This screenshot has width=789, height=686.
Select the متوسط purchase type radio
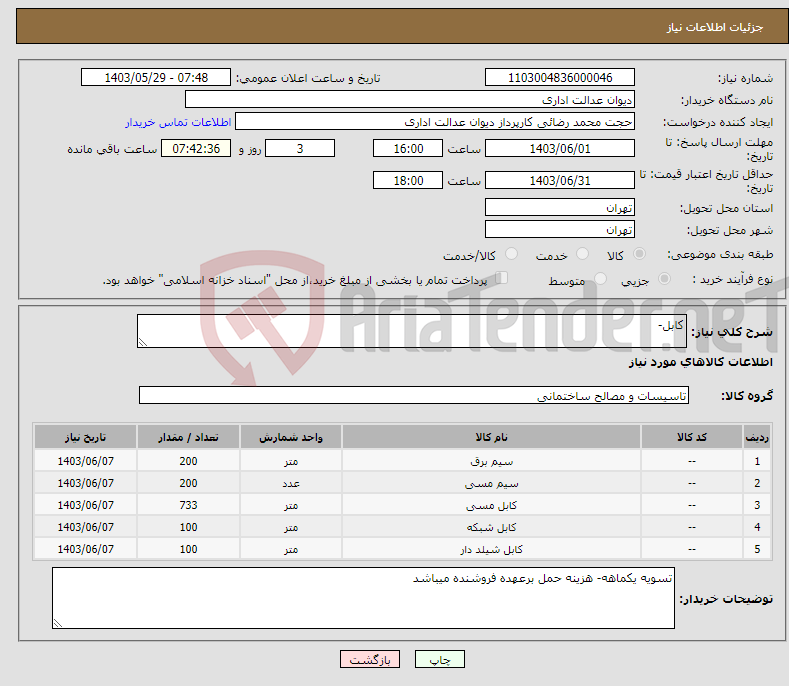pyautogui.click(x=600, y=278)
